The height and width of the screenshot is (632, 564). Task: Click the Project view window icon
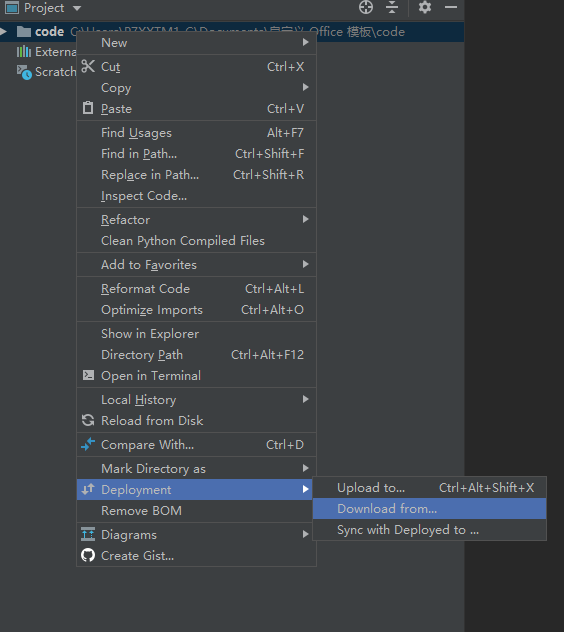12,7
